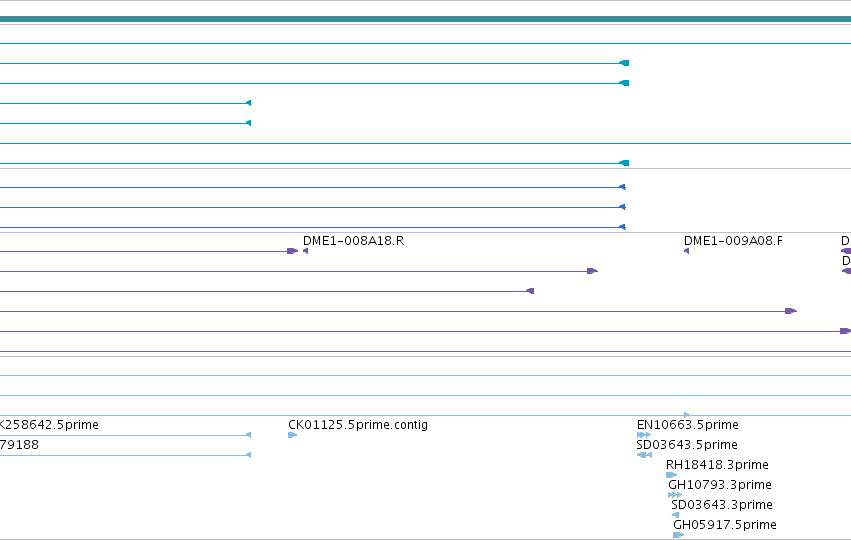Screen dimensions: 851x540
Task: Click the CK01125.5prime.contig label
Action: coord(358,425)
